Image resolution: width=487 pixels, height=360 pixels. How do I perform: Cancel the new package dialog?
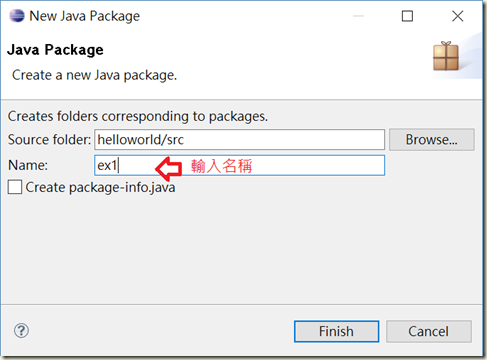coord(429,331)
